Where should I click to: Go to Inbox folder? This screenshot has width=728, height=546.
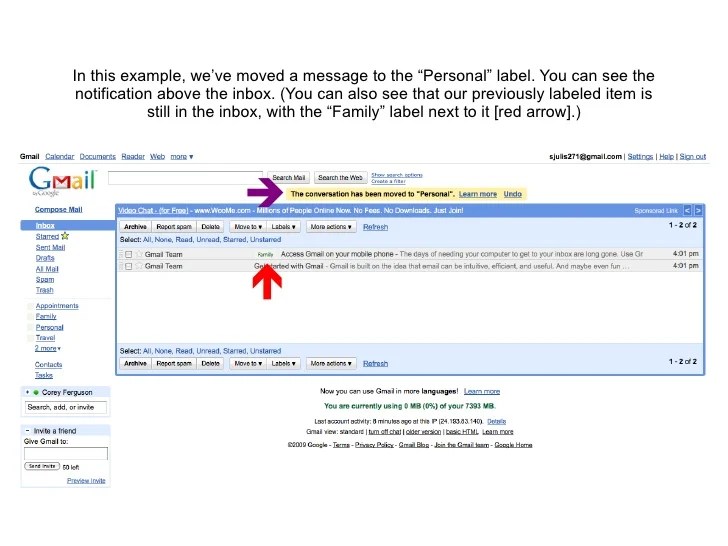pyautogui.click(x=45, y=225)
